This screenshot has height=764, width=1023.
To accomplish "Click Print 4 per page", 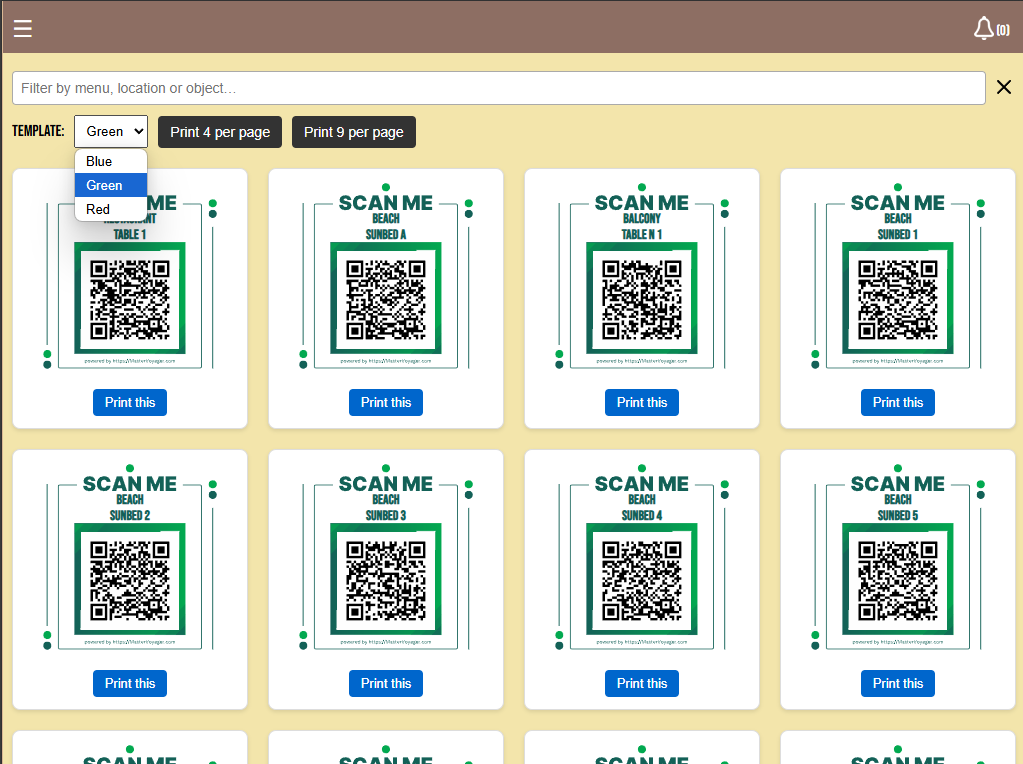I will 220,132.
